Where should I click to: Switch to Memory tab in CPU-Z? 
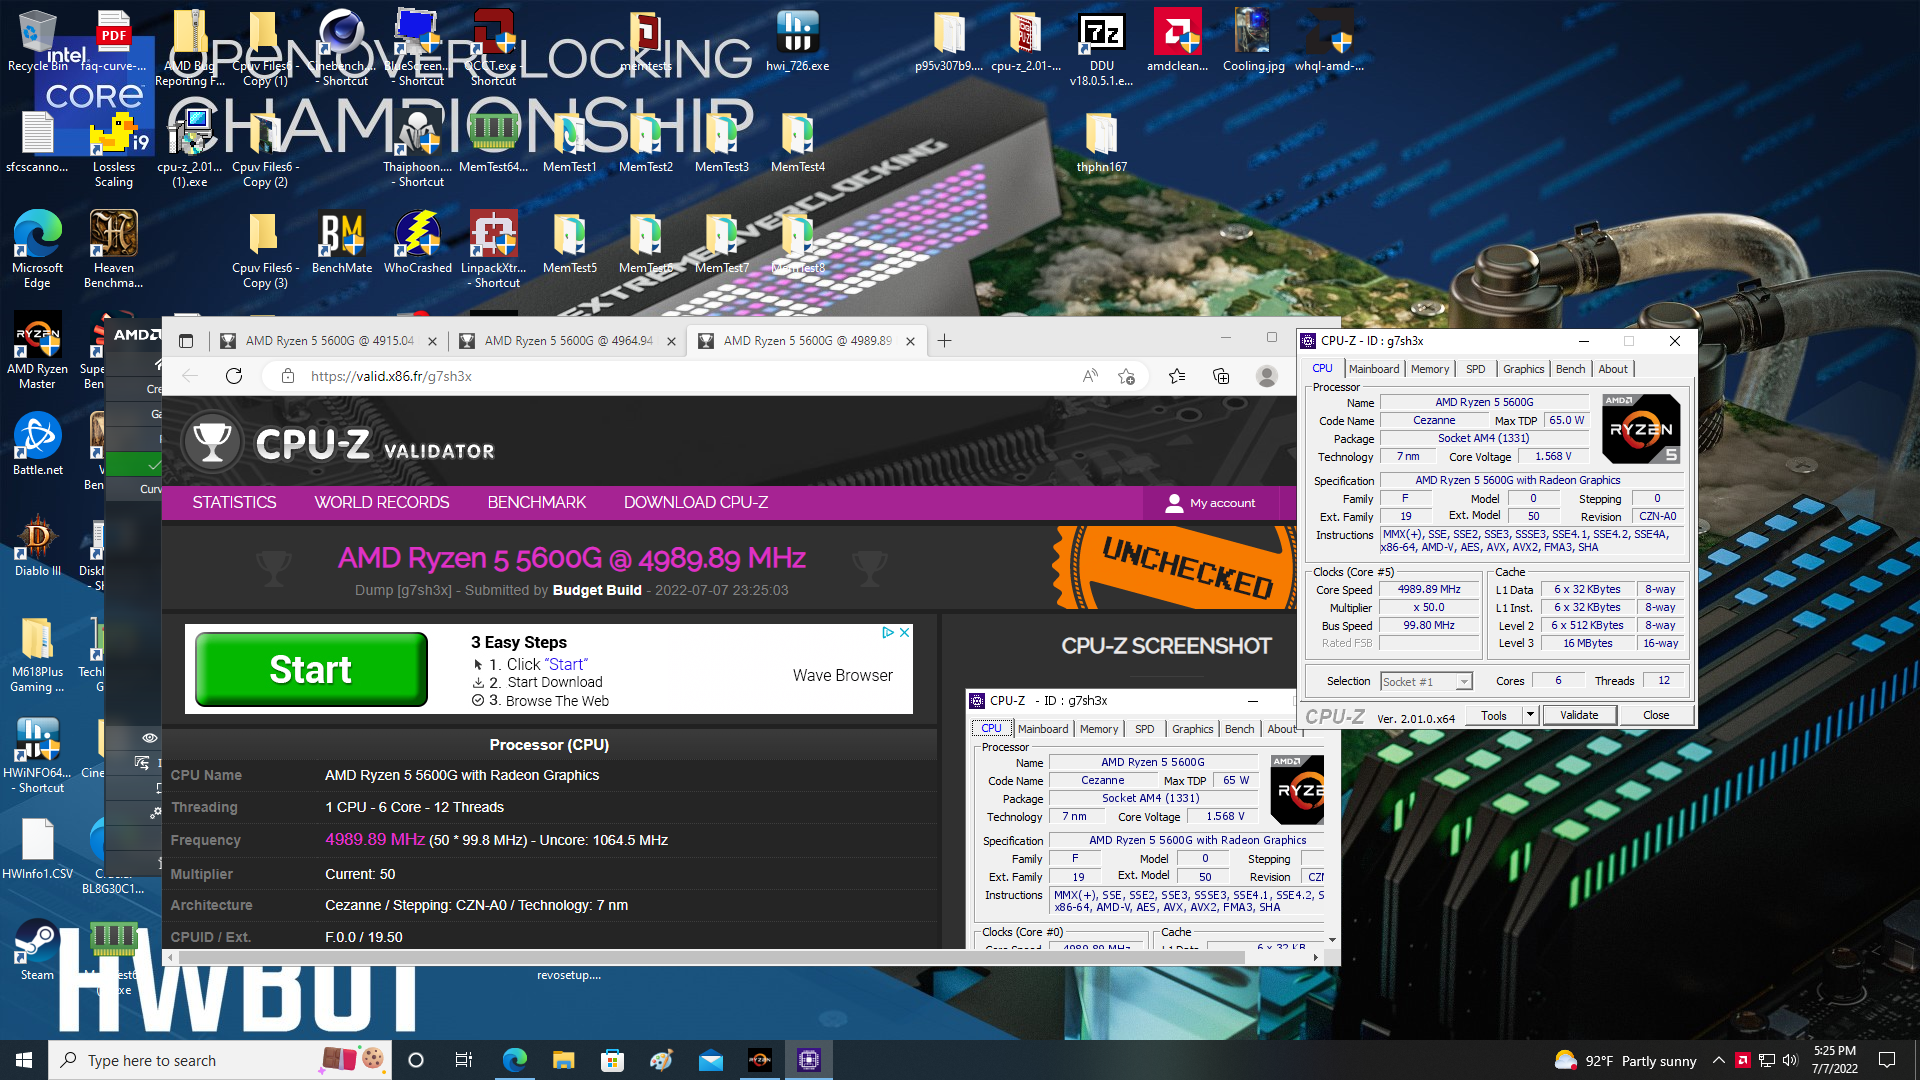[1430, 369]
